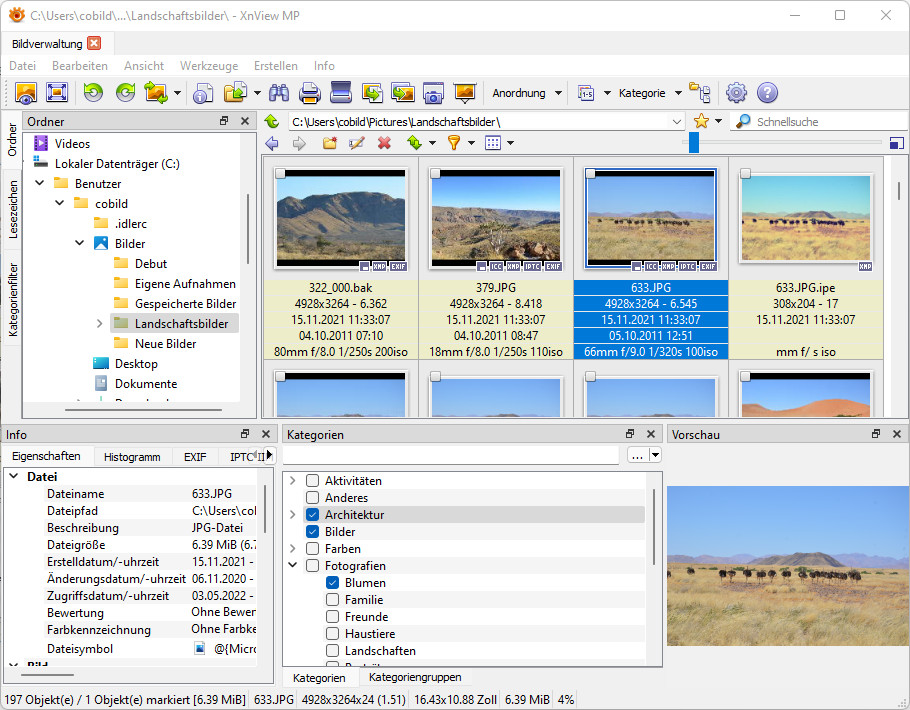
Task: Open the filter funnel icon
Action: point(454,142)
